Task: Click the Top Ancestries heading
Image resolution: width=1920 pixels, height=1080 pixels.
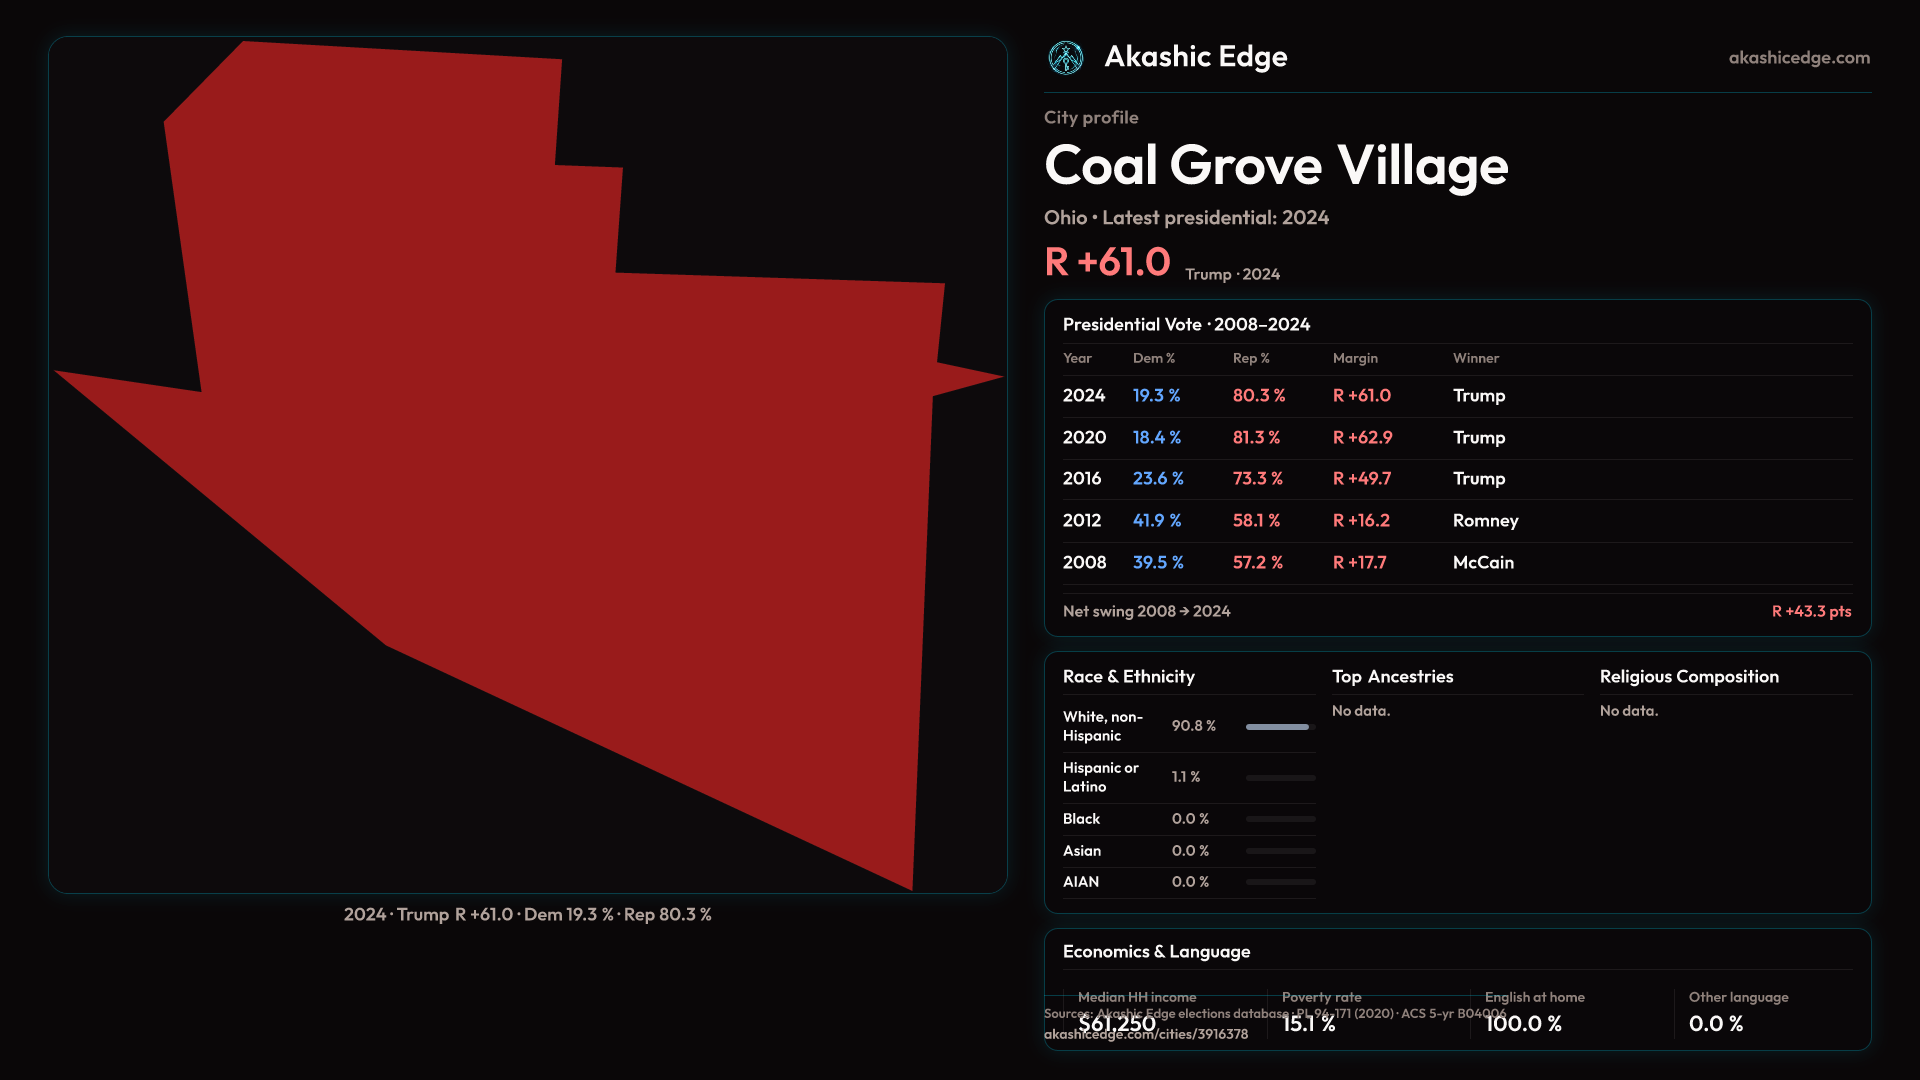Action: pos(1392,677)
